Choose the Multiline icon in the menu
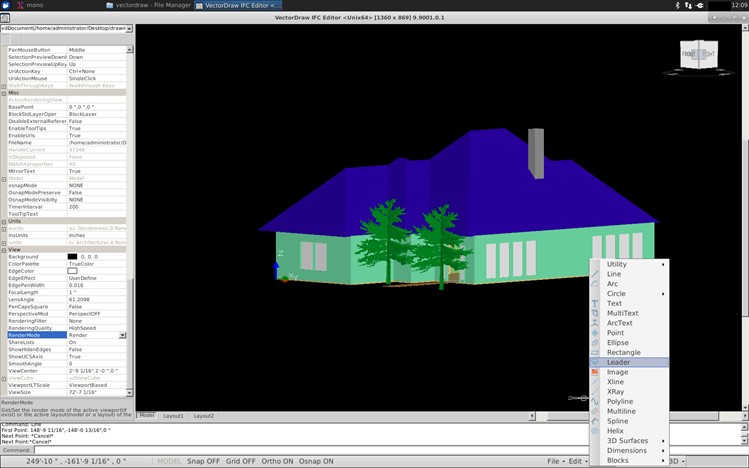The image size is (749, 468). [x=595, y=411]
